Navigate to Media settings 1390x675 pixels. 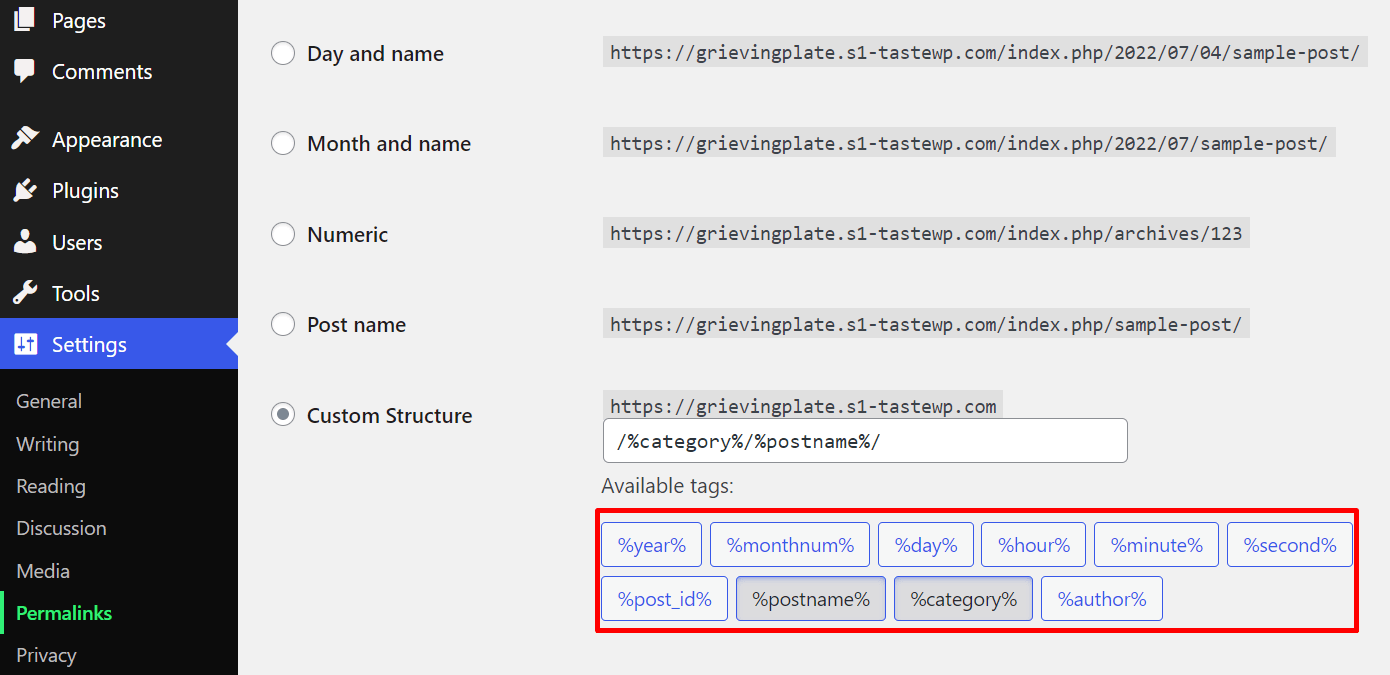(x=43, y=571)
